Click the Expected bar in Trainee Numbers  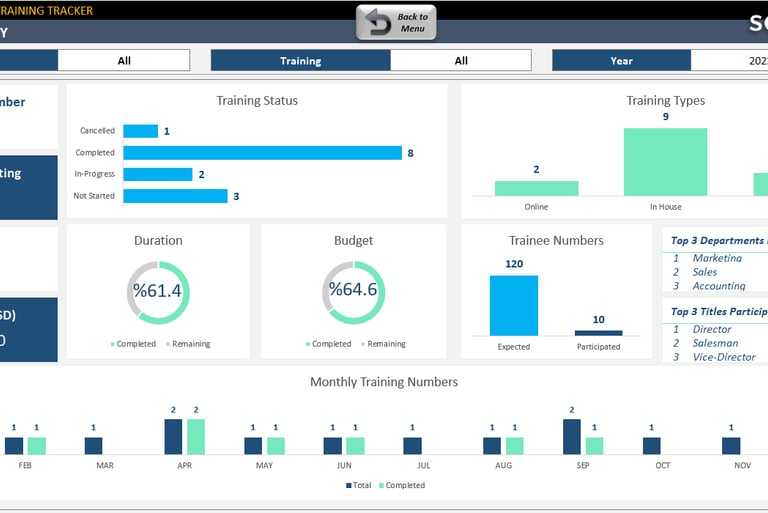pyautogui.click(x=514, y=305)
